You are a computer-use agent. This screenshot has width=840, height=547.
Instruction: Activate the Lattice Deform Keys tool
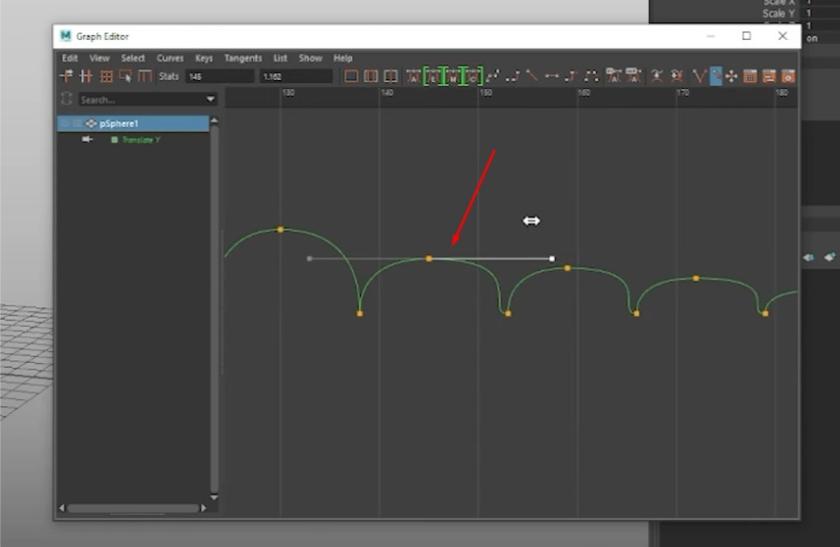coord(106,76)
